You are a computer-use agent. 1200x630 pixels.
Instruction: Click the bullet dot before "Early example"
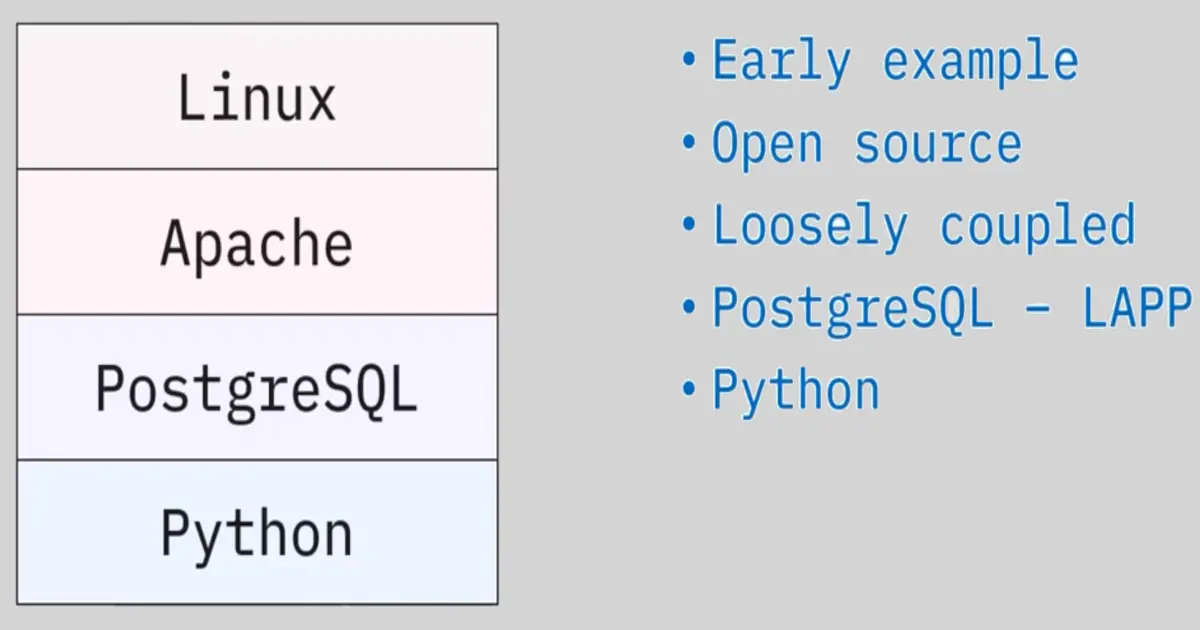tap(688, 59)
